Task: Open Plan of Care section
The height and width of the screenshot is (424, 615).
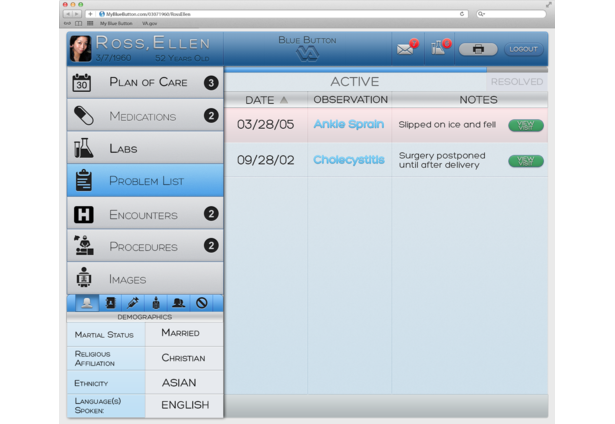Action: 145,82
